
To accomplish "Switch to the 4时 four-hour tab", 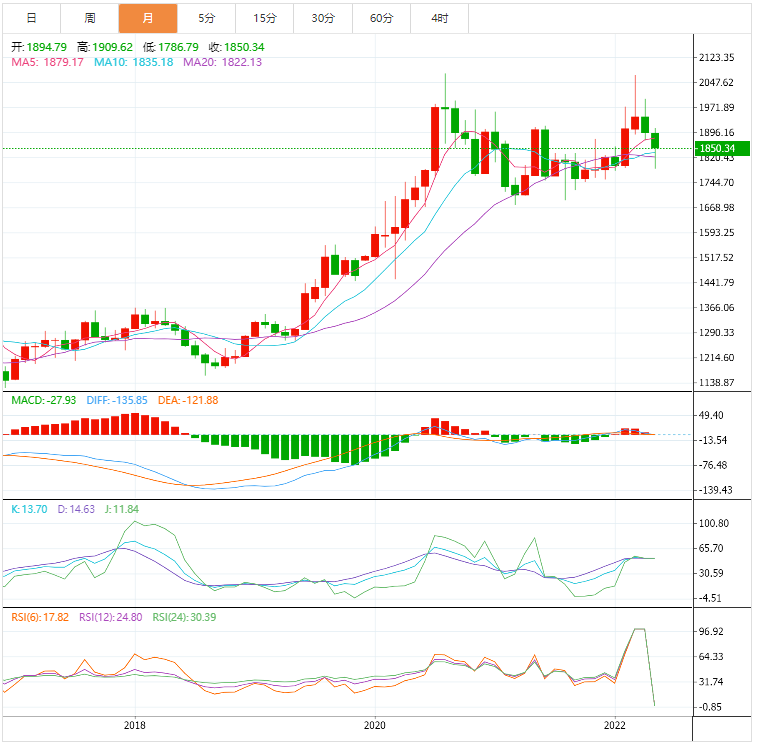I will pos(439,18).
